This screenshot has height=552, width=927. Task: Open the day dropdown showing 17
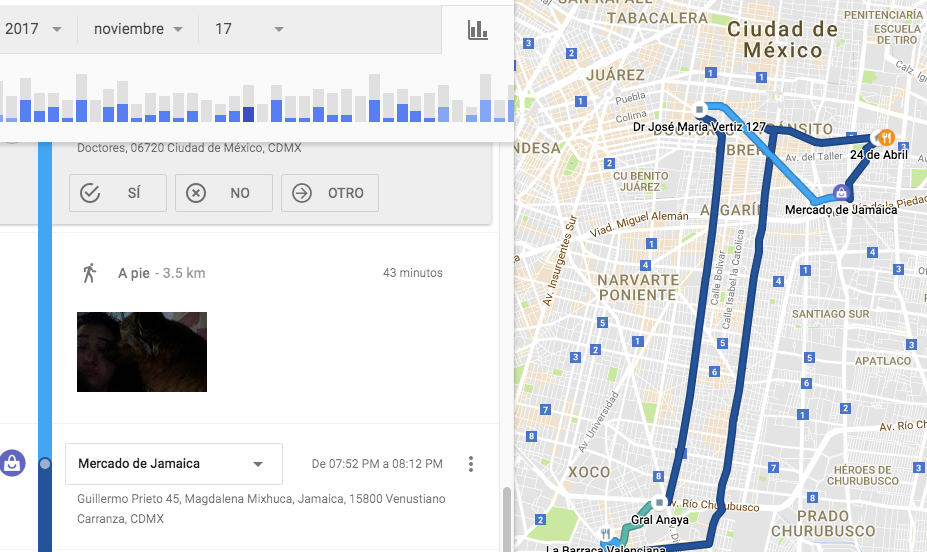click(x=248, y=29)
